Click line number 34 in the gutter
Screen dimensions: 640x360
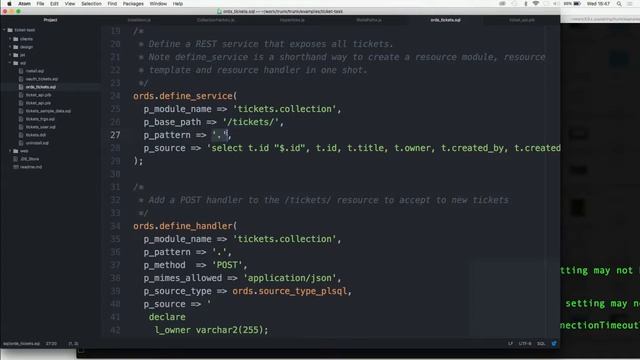pyautogui.click(x=115, y=226)
